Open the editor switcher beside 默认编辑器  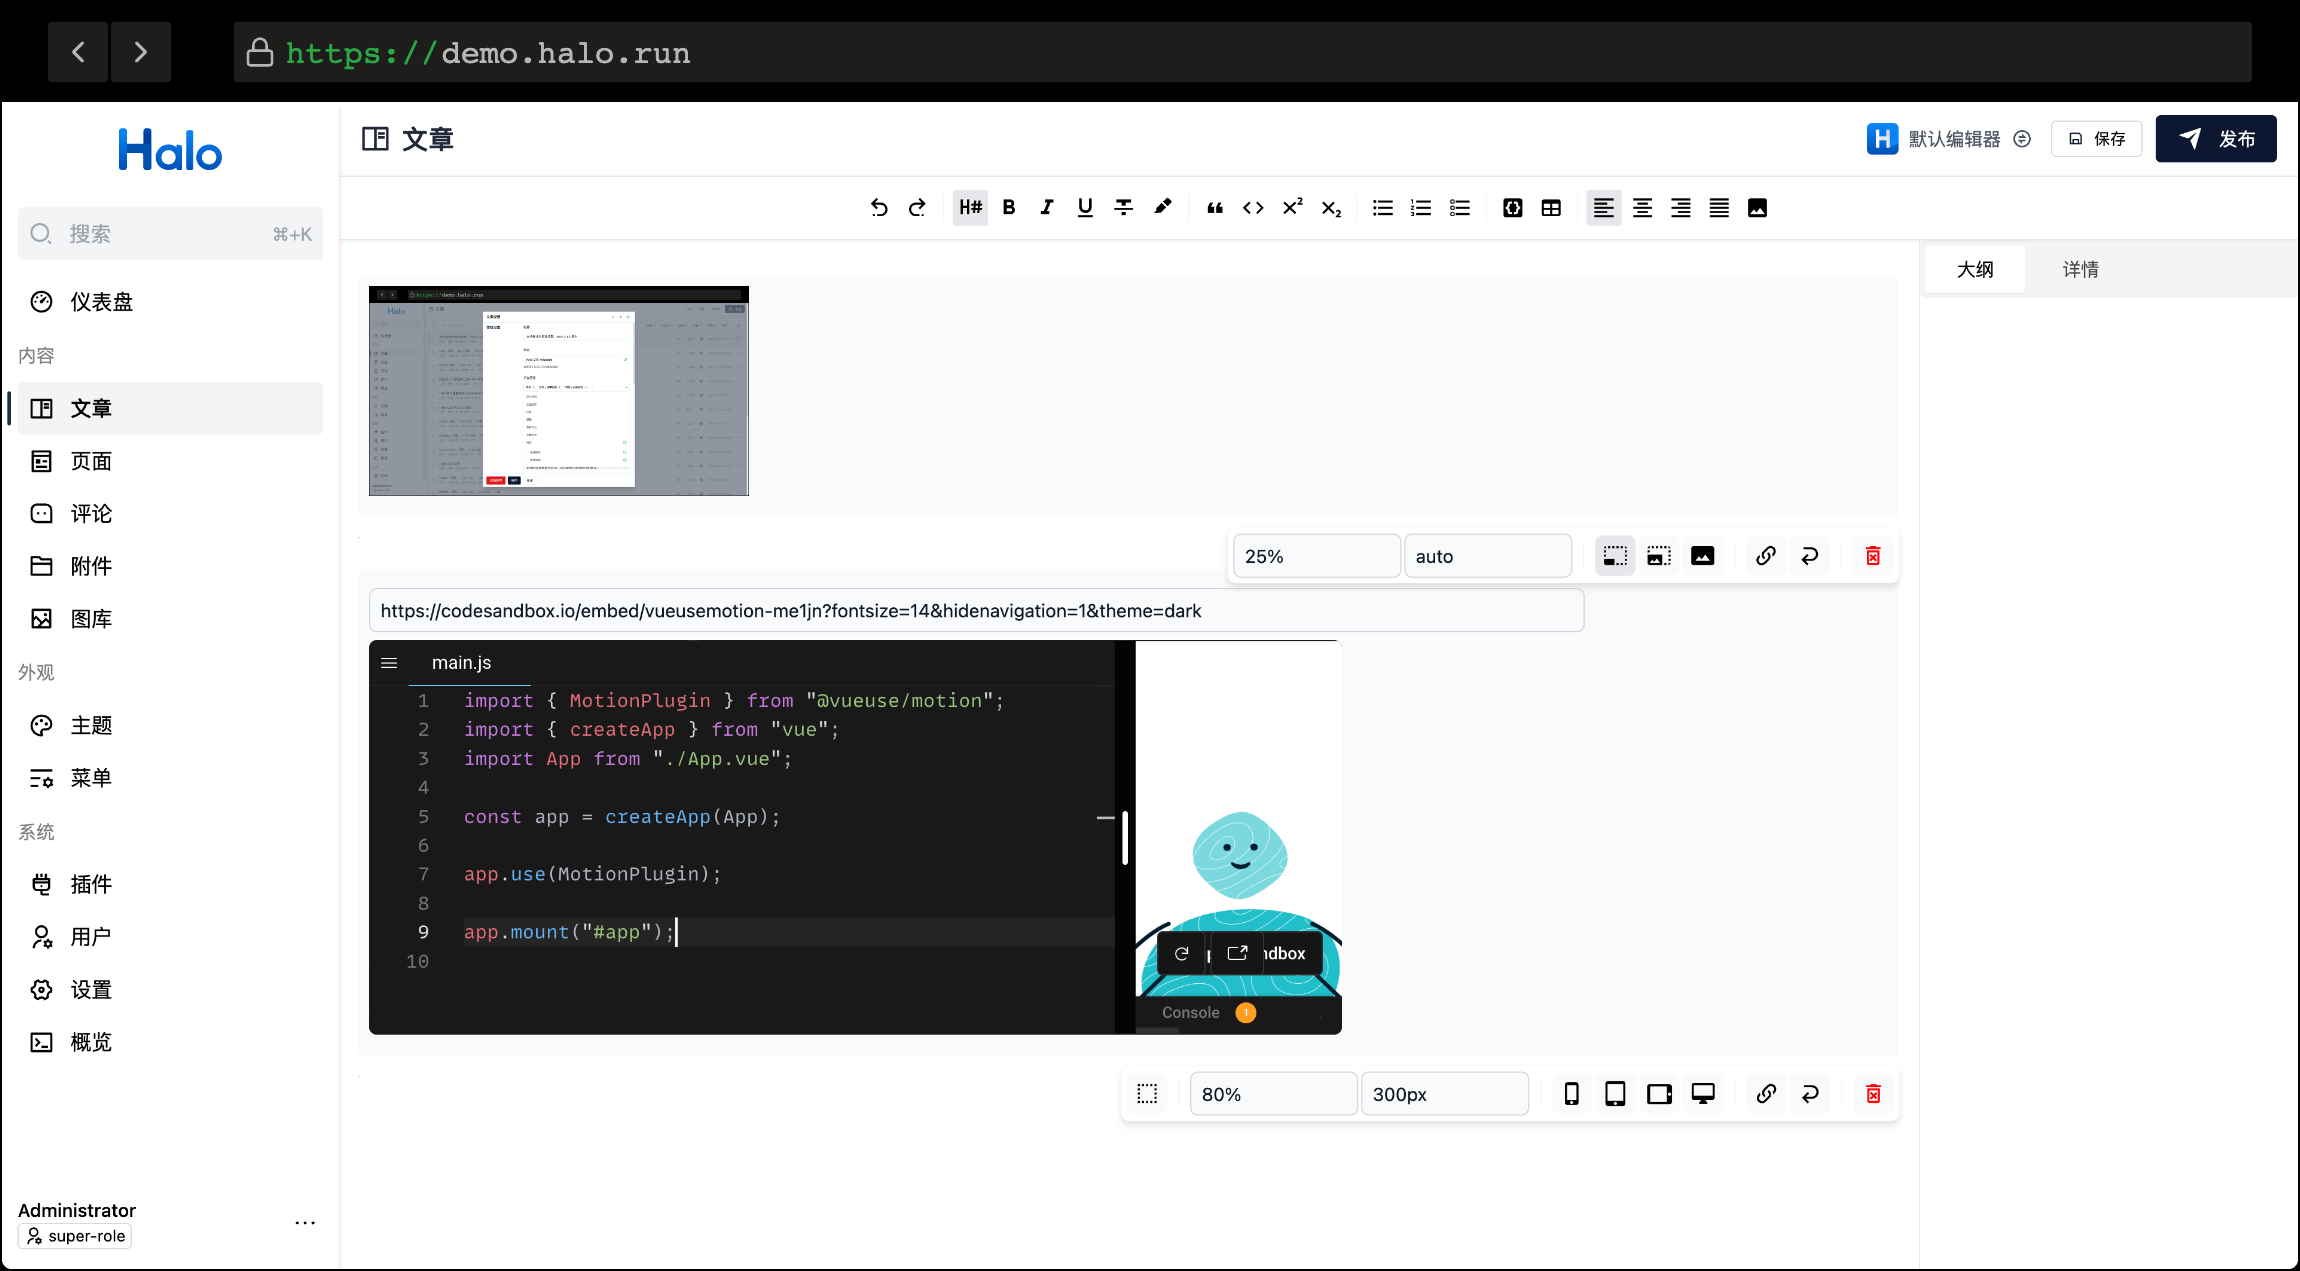coord(2022,138)
